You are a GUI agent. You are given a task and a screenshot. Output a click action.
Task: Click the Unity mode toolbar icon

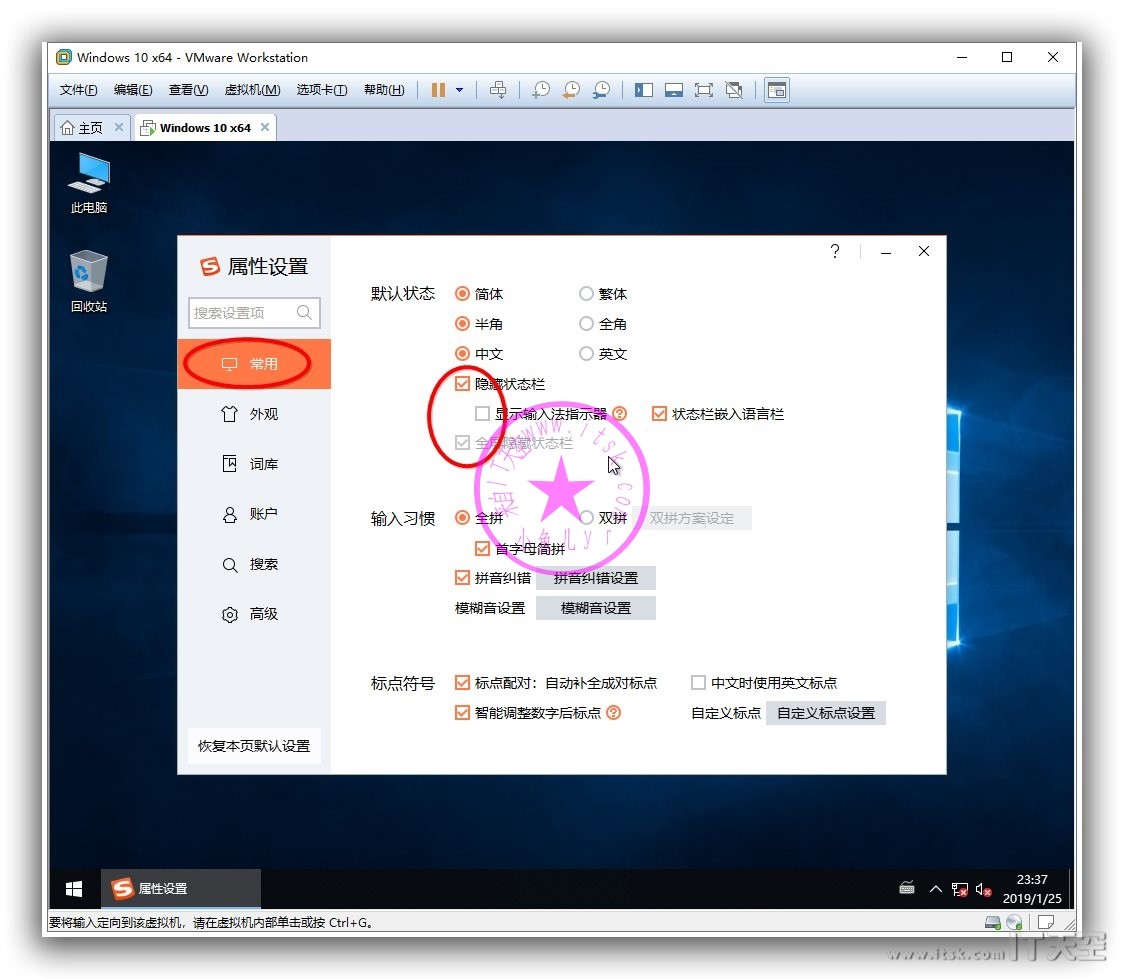coord(734,90)
